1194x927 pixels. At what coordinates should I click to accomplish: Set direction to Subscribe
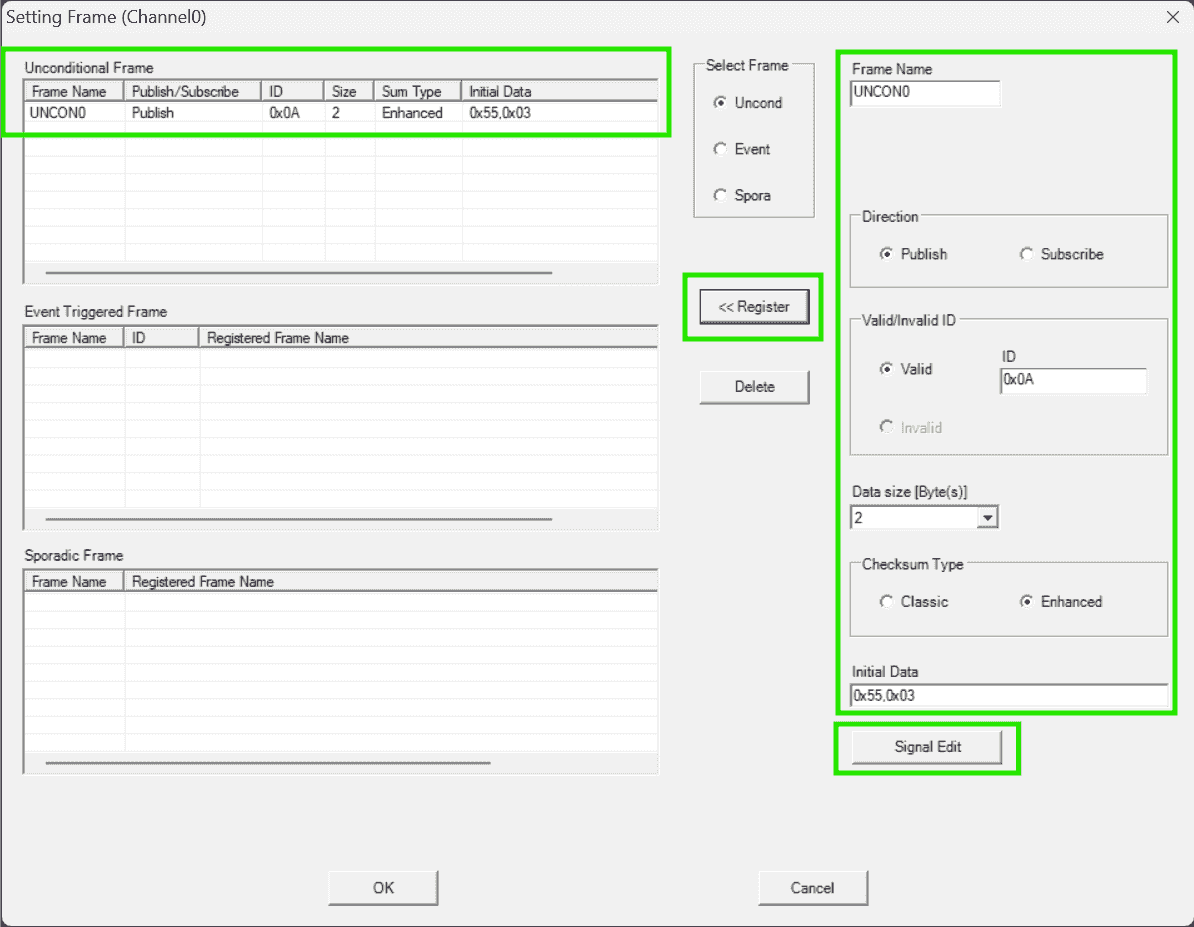1027,254
